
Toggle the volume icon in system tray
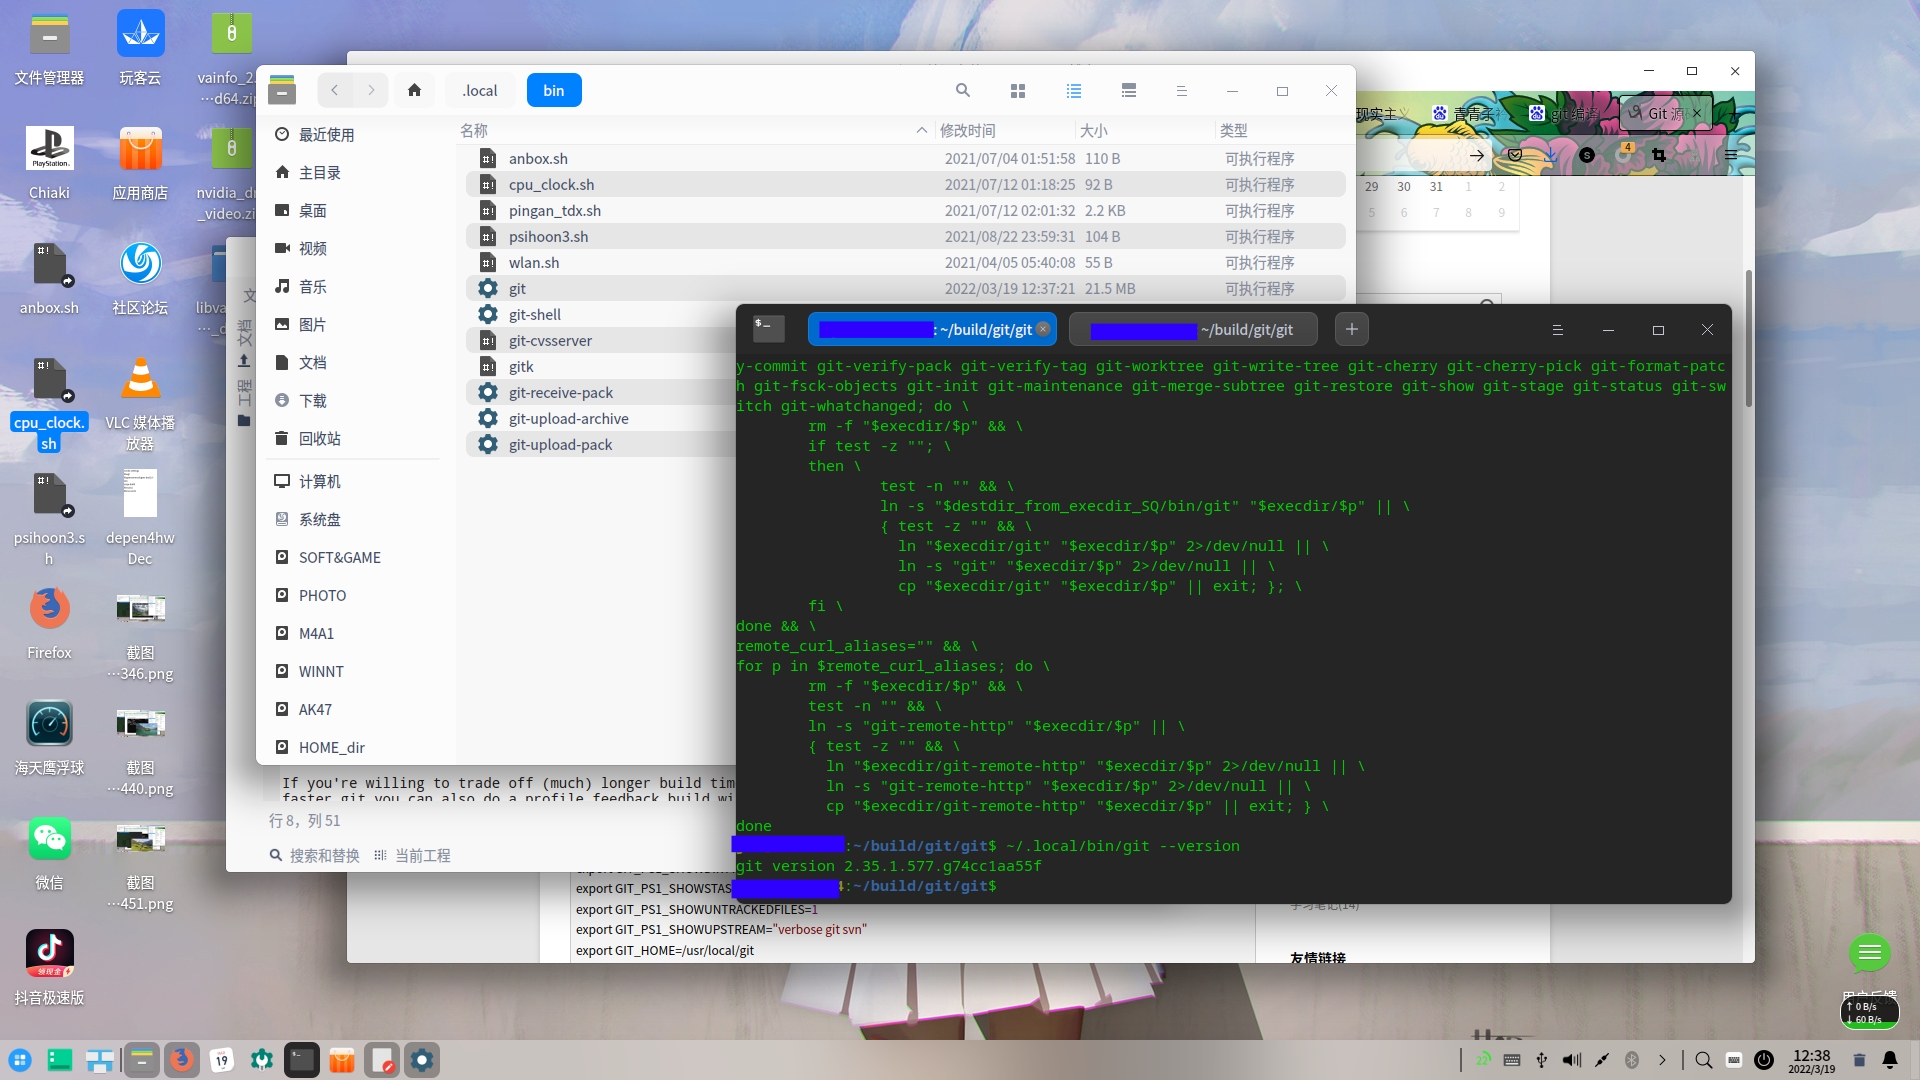[1572, 1060]
